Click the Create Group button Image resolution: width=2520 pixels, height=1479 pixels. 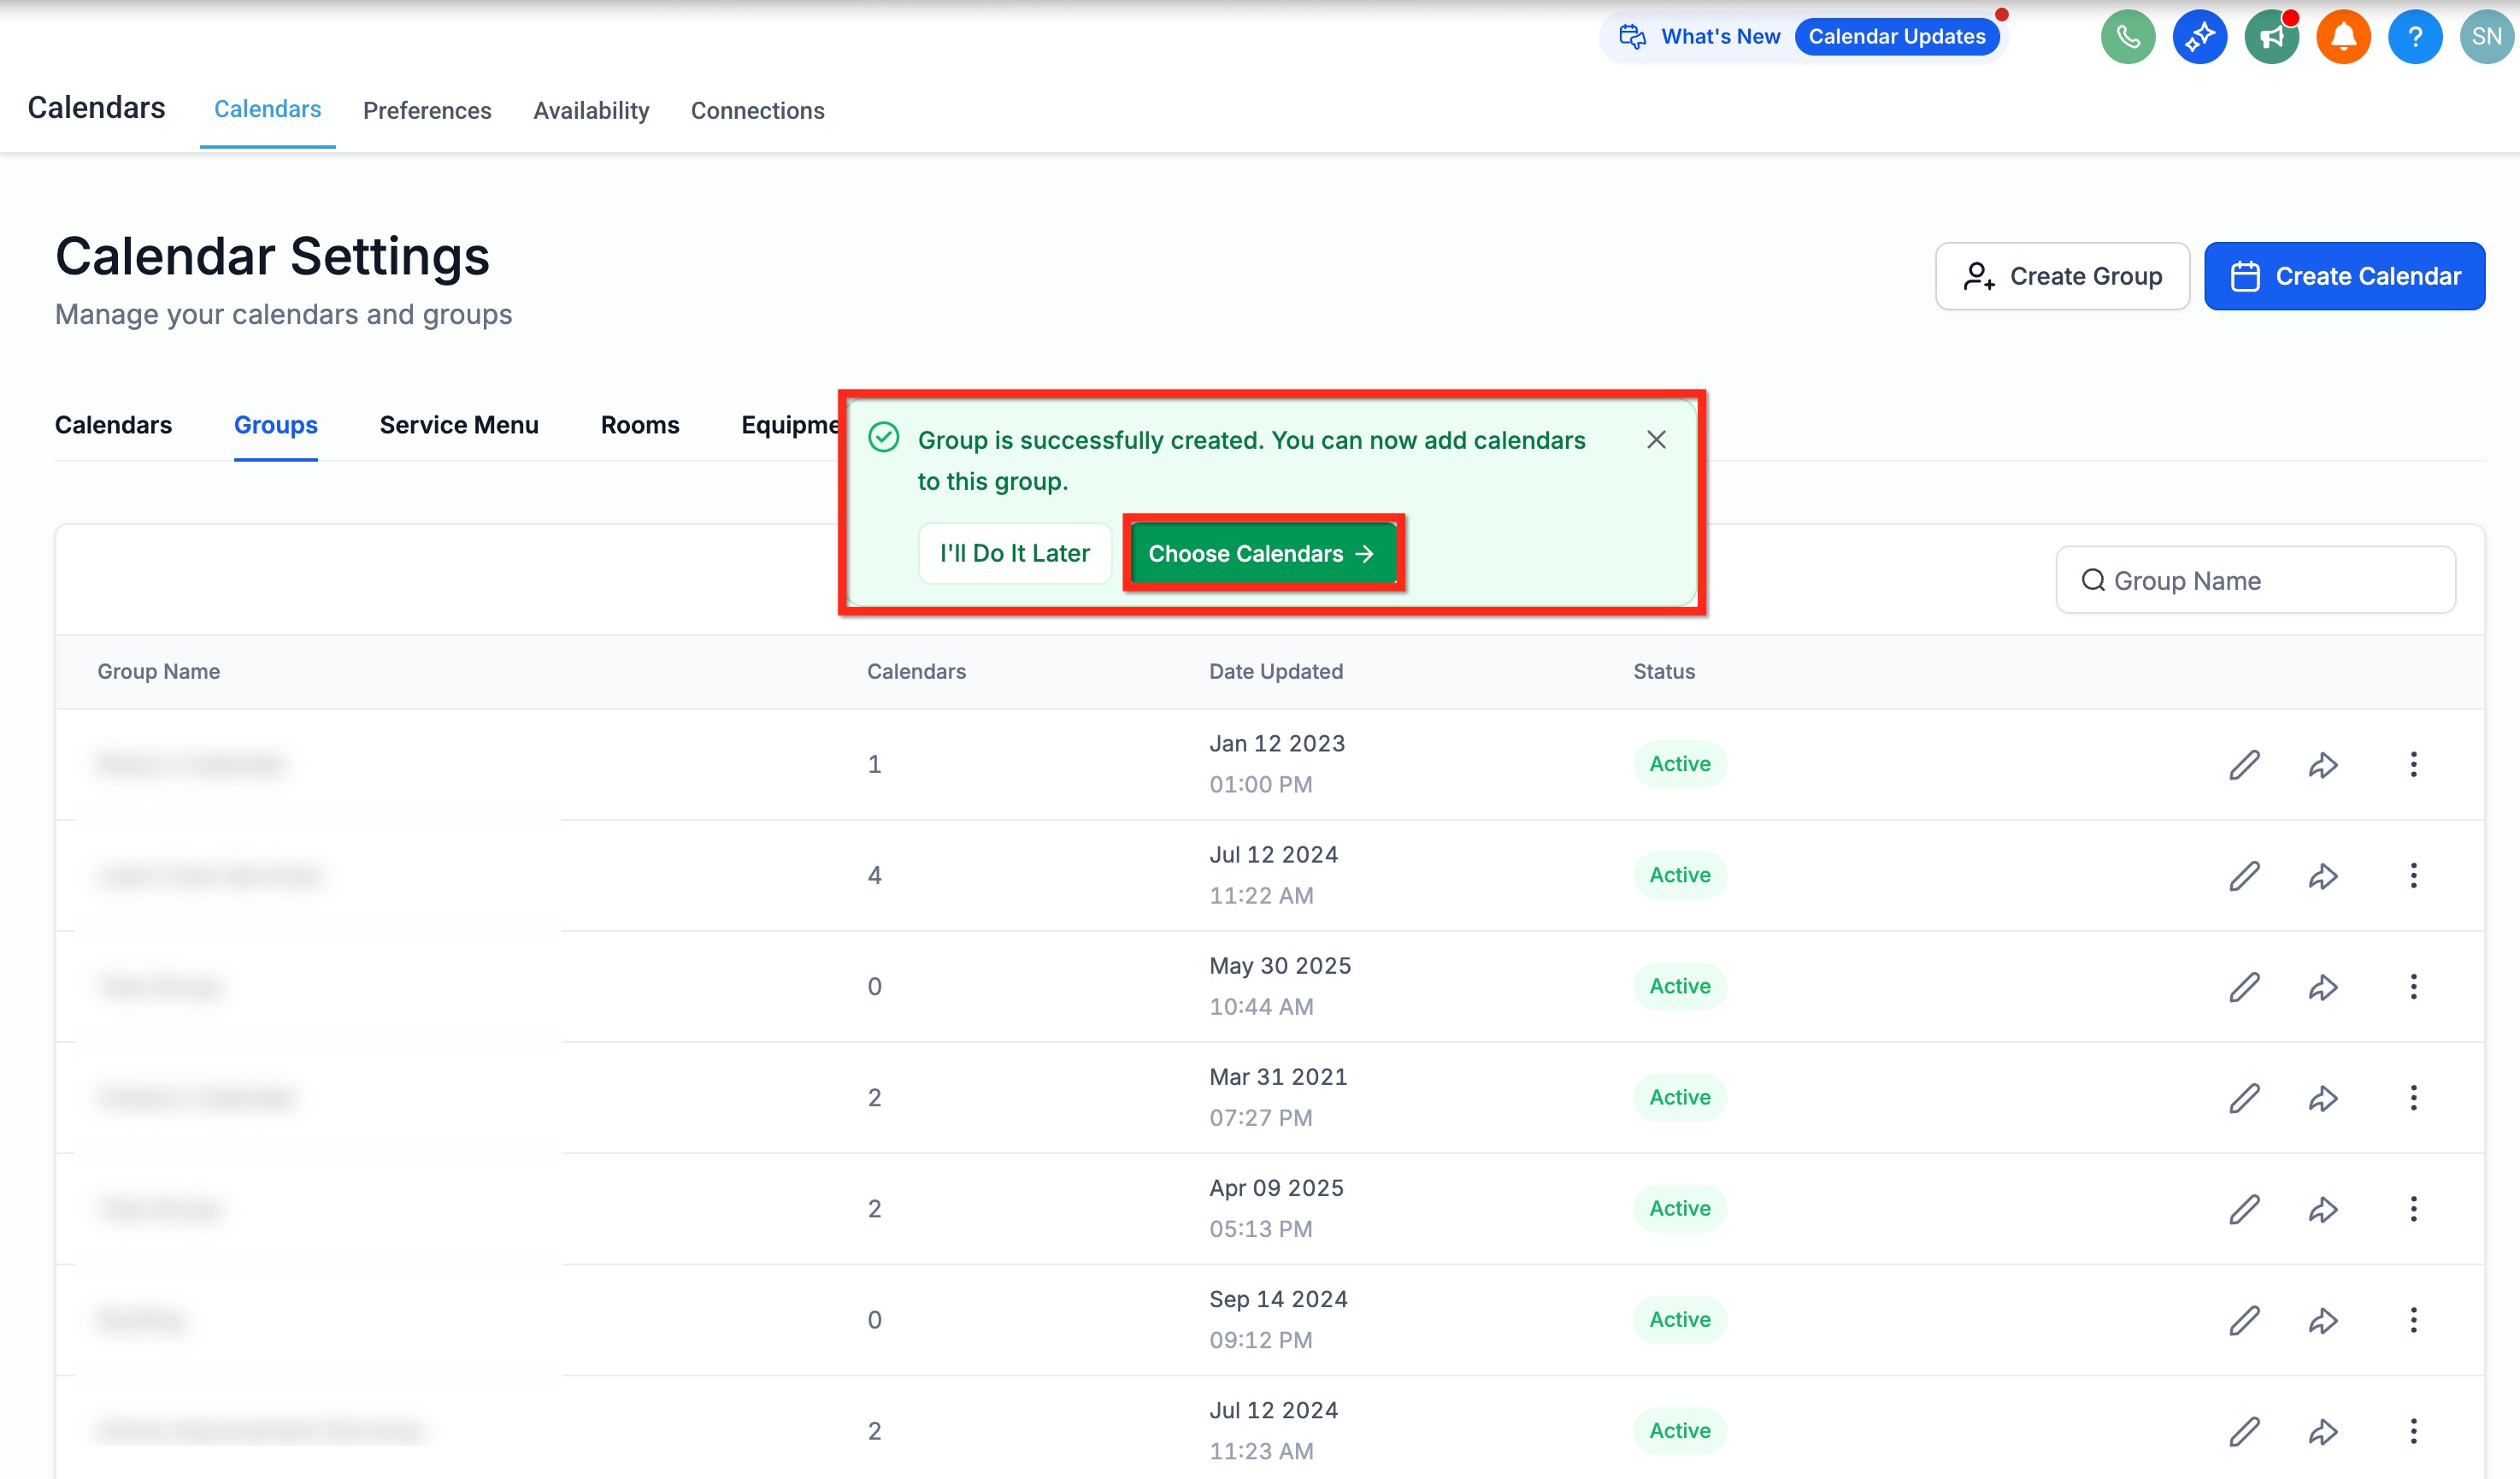point(2062,276)
